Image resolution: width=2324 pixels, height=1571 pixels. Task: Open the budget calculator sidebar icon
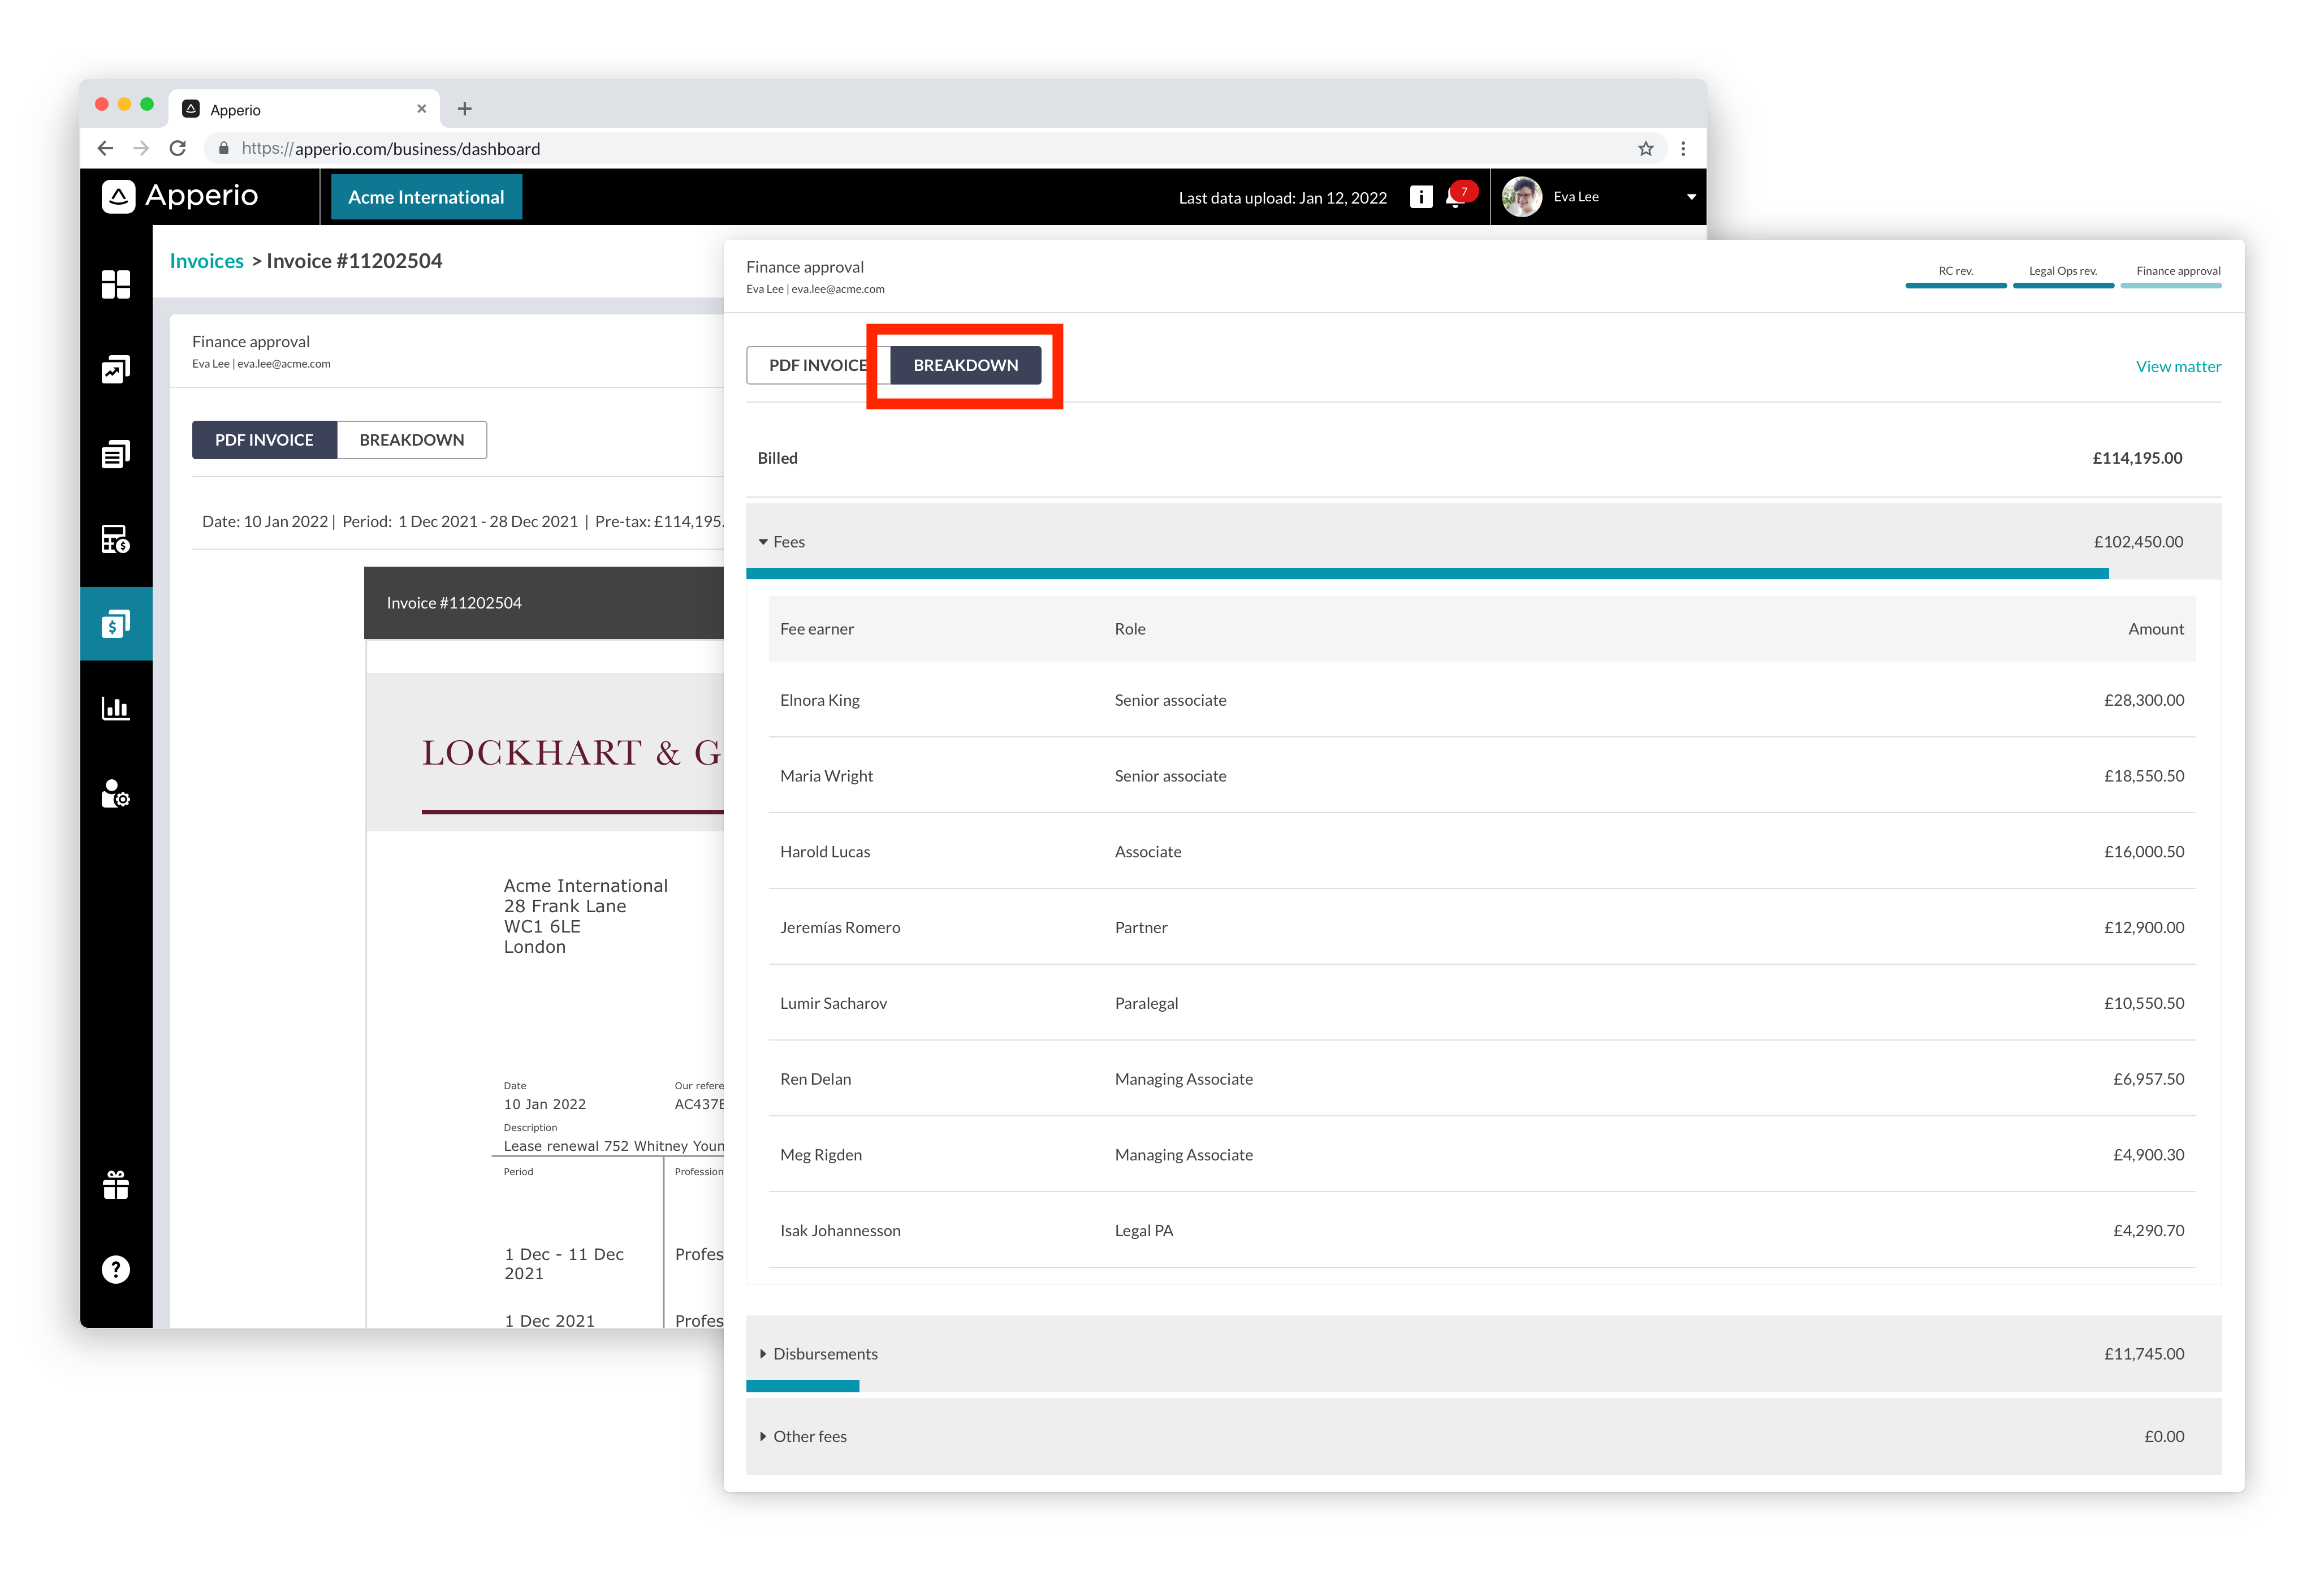116,539
